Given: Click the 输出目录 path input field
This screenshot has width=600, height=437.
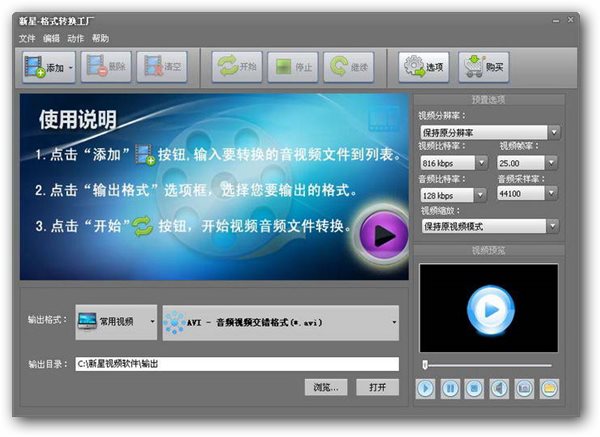Looking at the screenshot, I should (237, 364).
